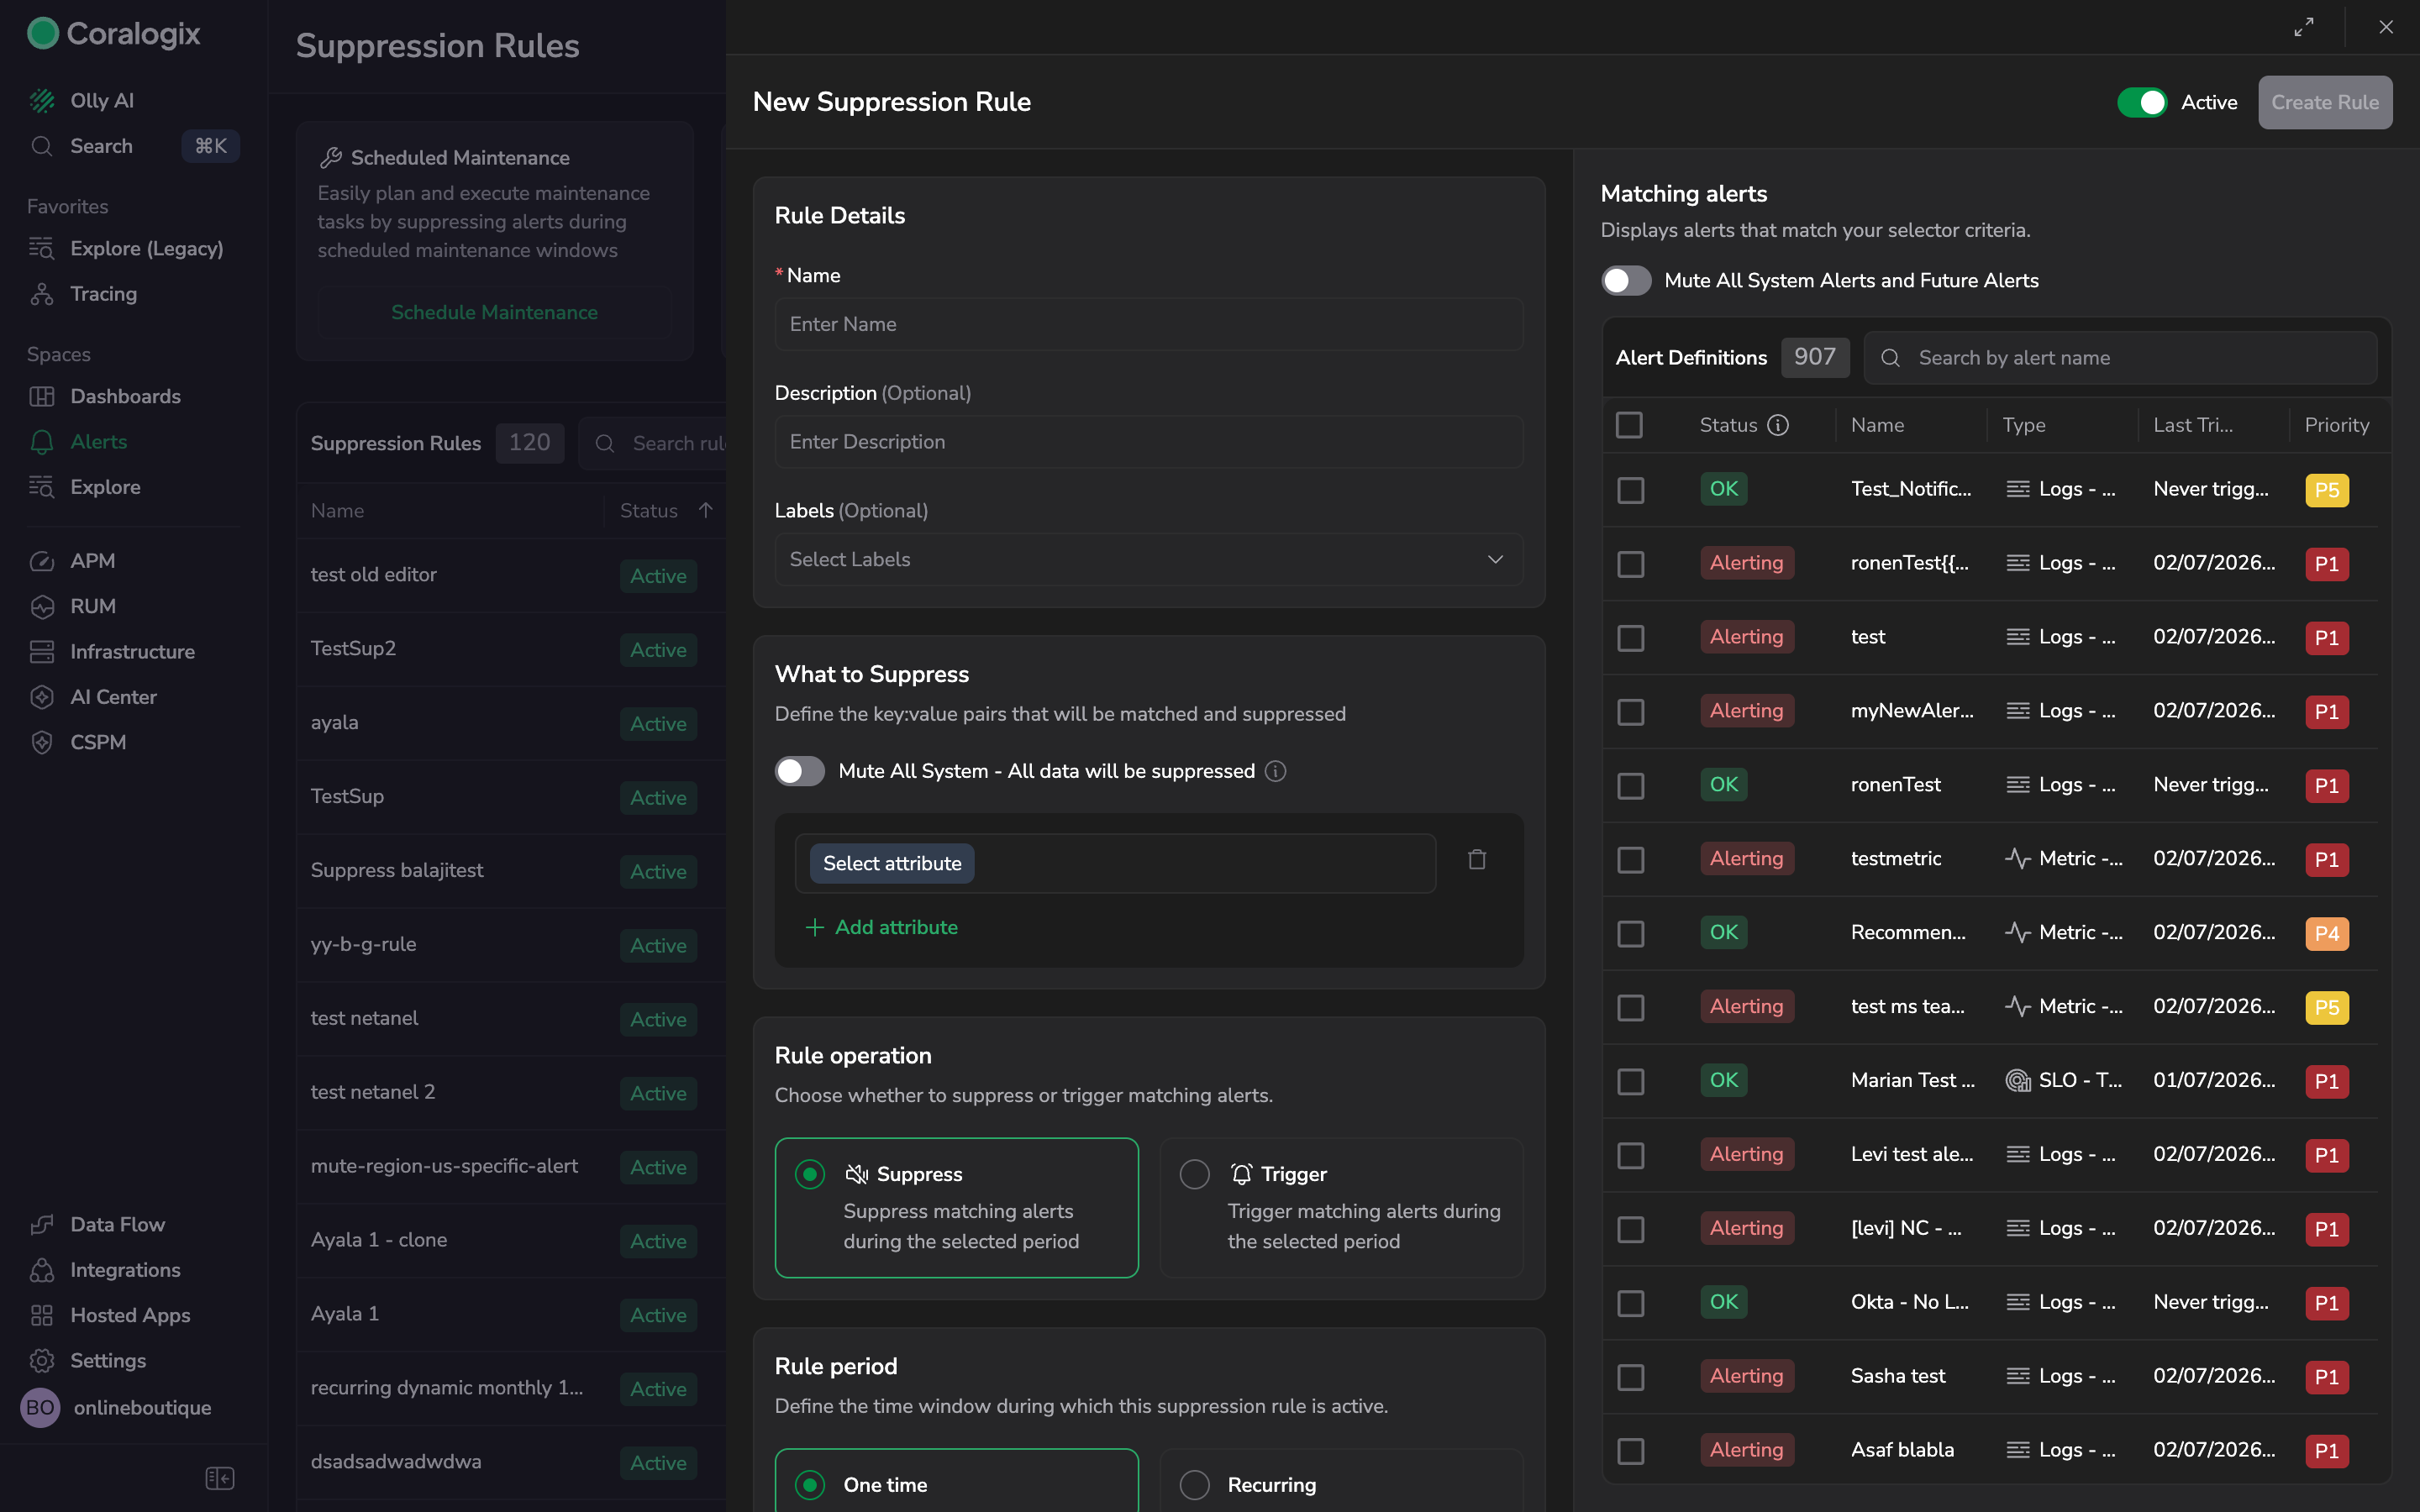The width and height of the screenshot is (2420, 1512).
Task: Open the TestSup2 suppression rule row
Action: point(511,649)
